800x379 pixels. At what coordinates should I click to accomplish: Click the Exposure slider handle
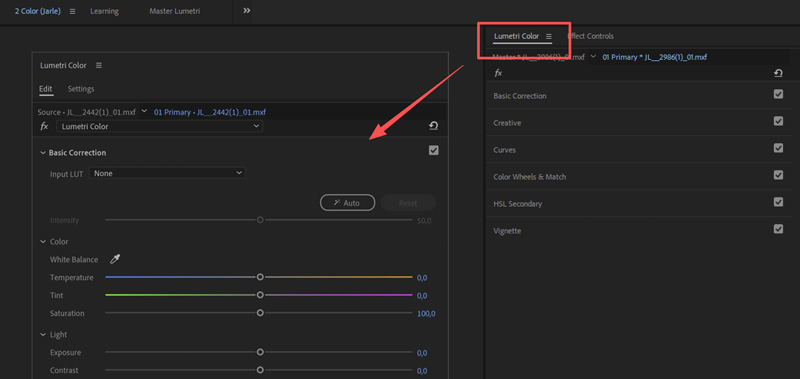click(260, 352)
